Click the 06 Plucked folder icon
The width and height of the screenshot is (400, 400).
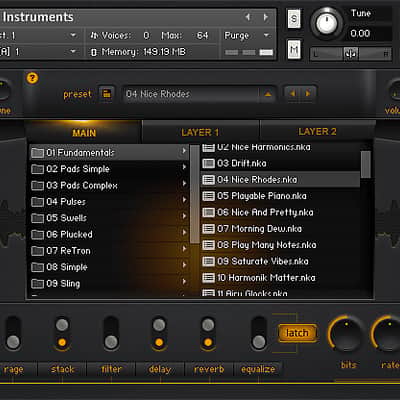pos(37,235)
